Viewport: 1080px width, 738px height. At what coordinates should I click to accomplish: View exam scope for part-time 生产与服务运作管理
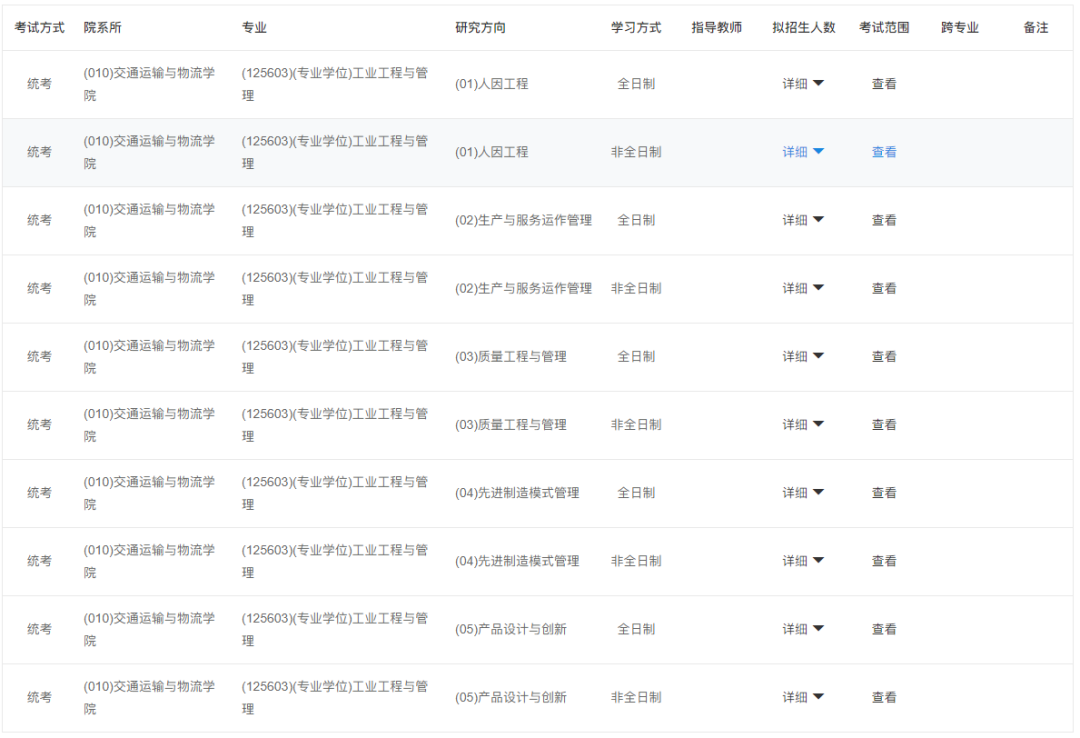(x=884, y=288)
